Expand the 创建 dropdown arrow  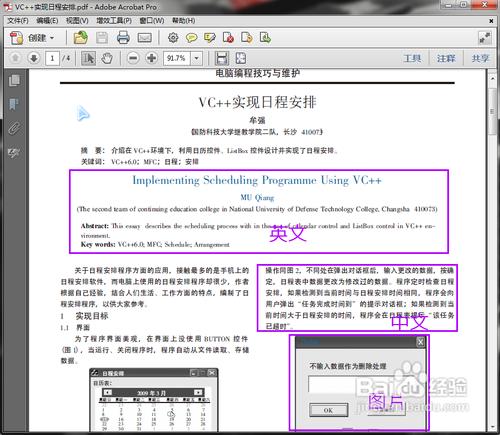point(52,38)
